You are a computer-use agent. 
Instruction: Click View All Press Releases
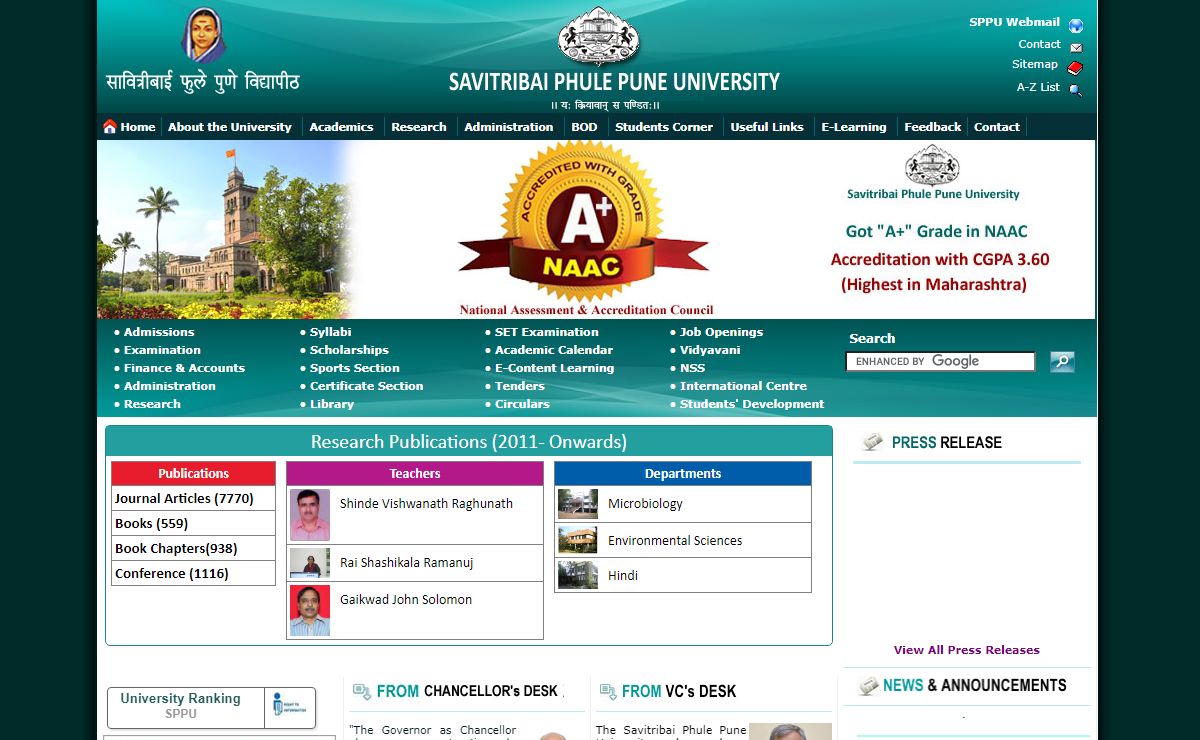tap(966, 650)
